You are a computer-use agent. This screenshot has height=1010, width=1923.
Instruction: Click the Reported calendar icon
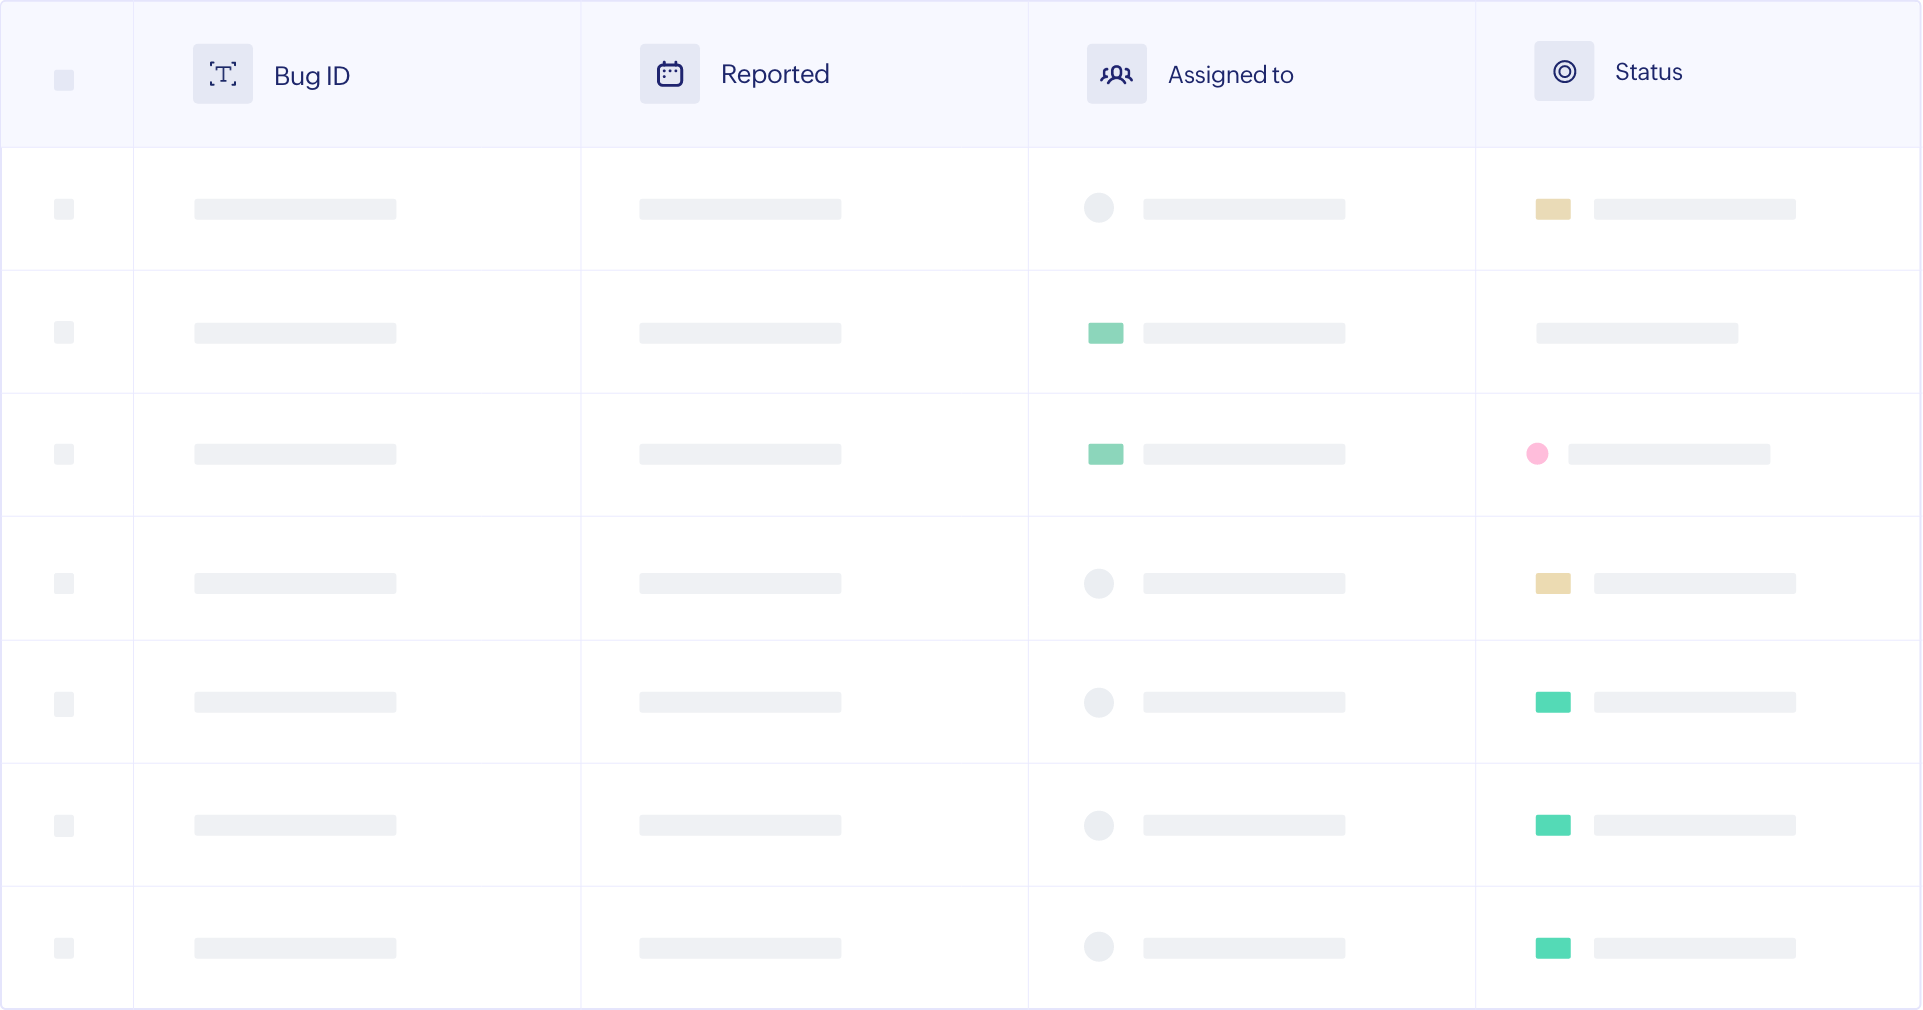coord(669,74)
